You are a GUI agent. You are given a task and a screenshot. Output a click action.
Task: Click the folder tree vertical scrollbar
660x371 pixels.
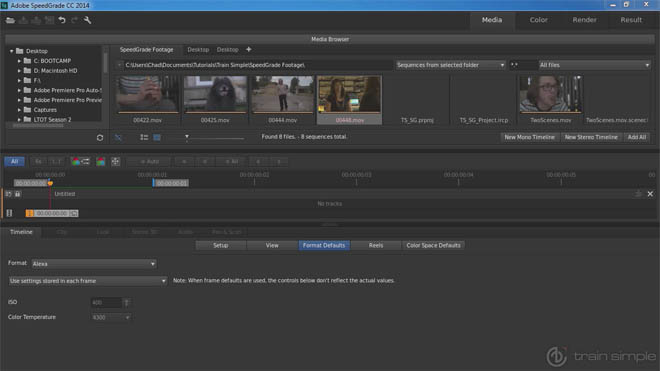tap(105, 63)
